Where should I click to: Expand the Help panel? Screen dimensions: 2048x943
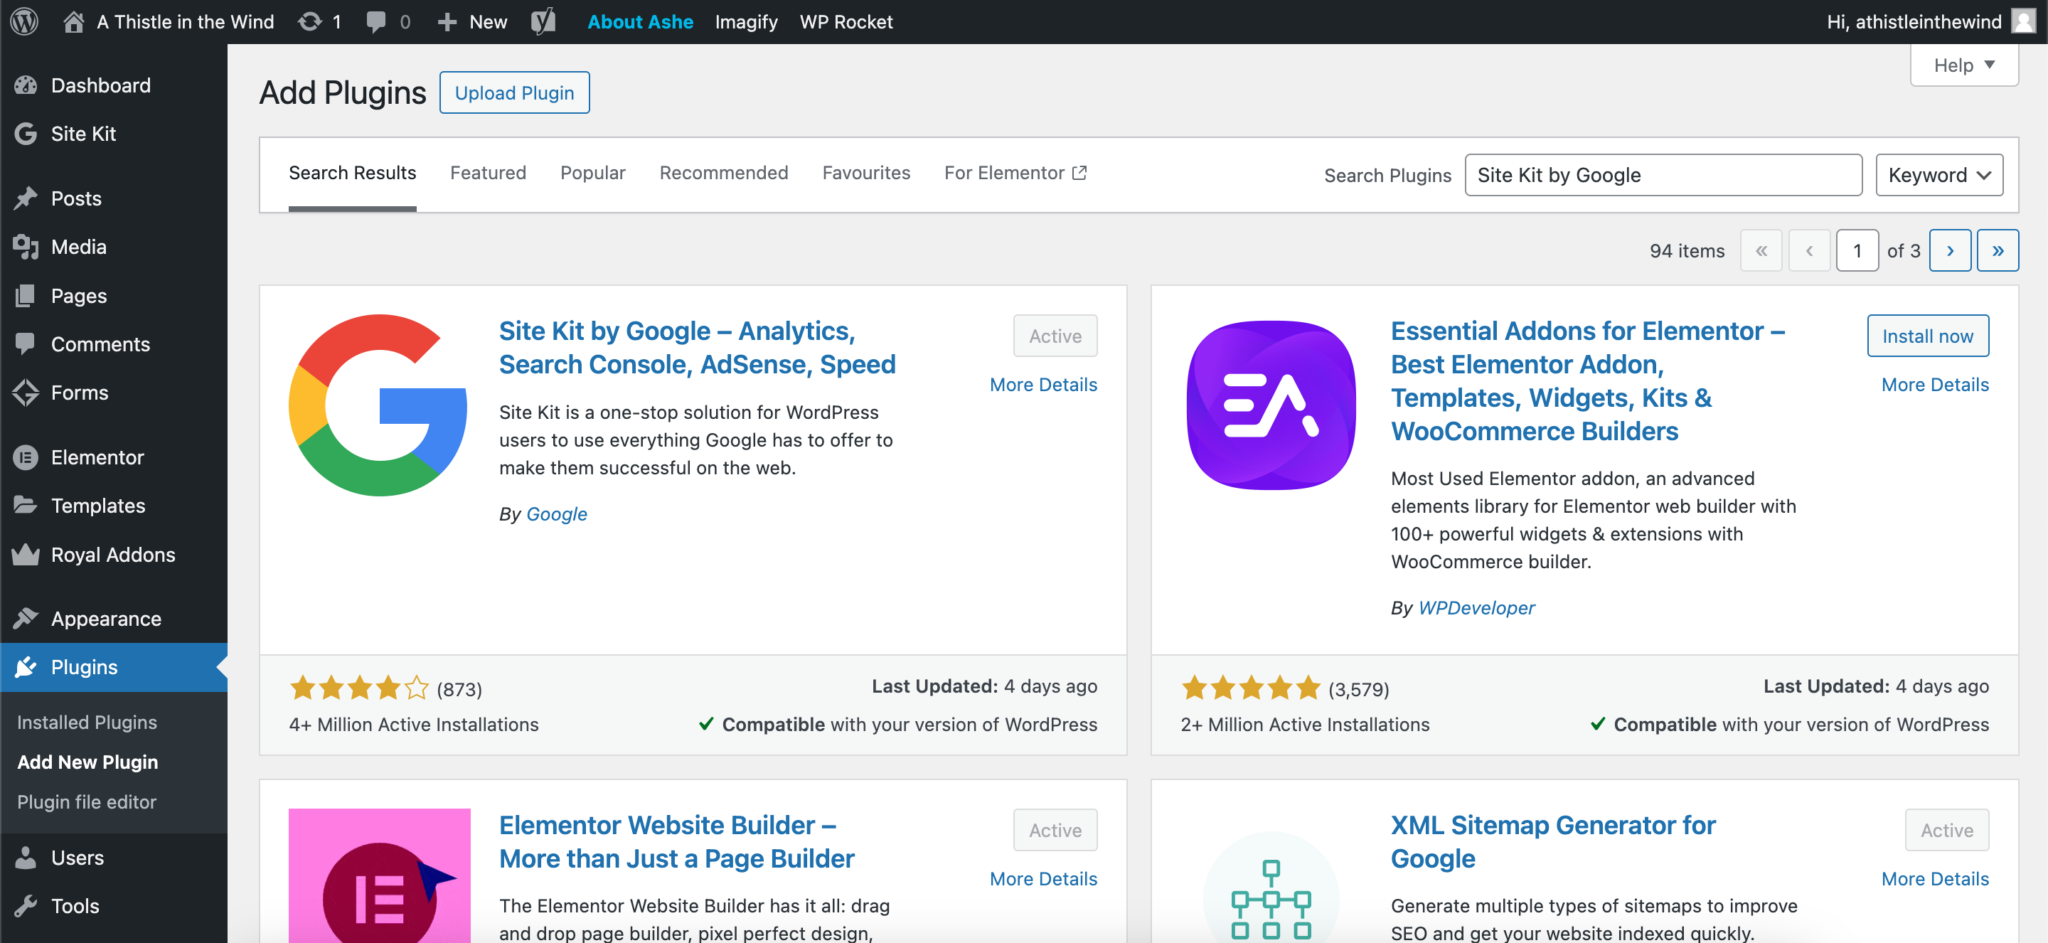pos(1962,64)
